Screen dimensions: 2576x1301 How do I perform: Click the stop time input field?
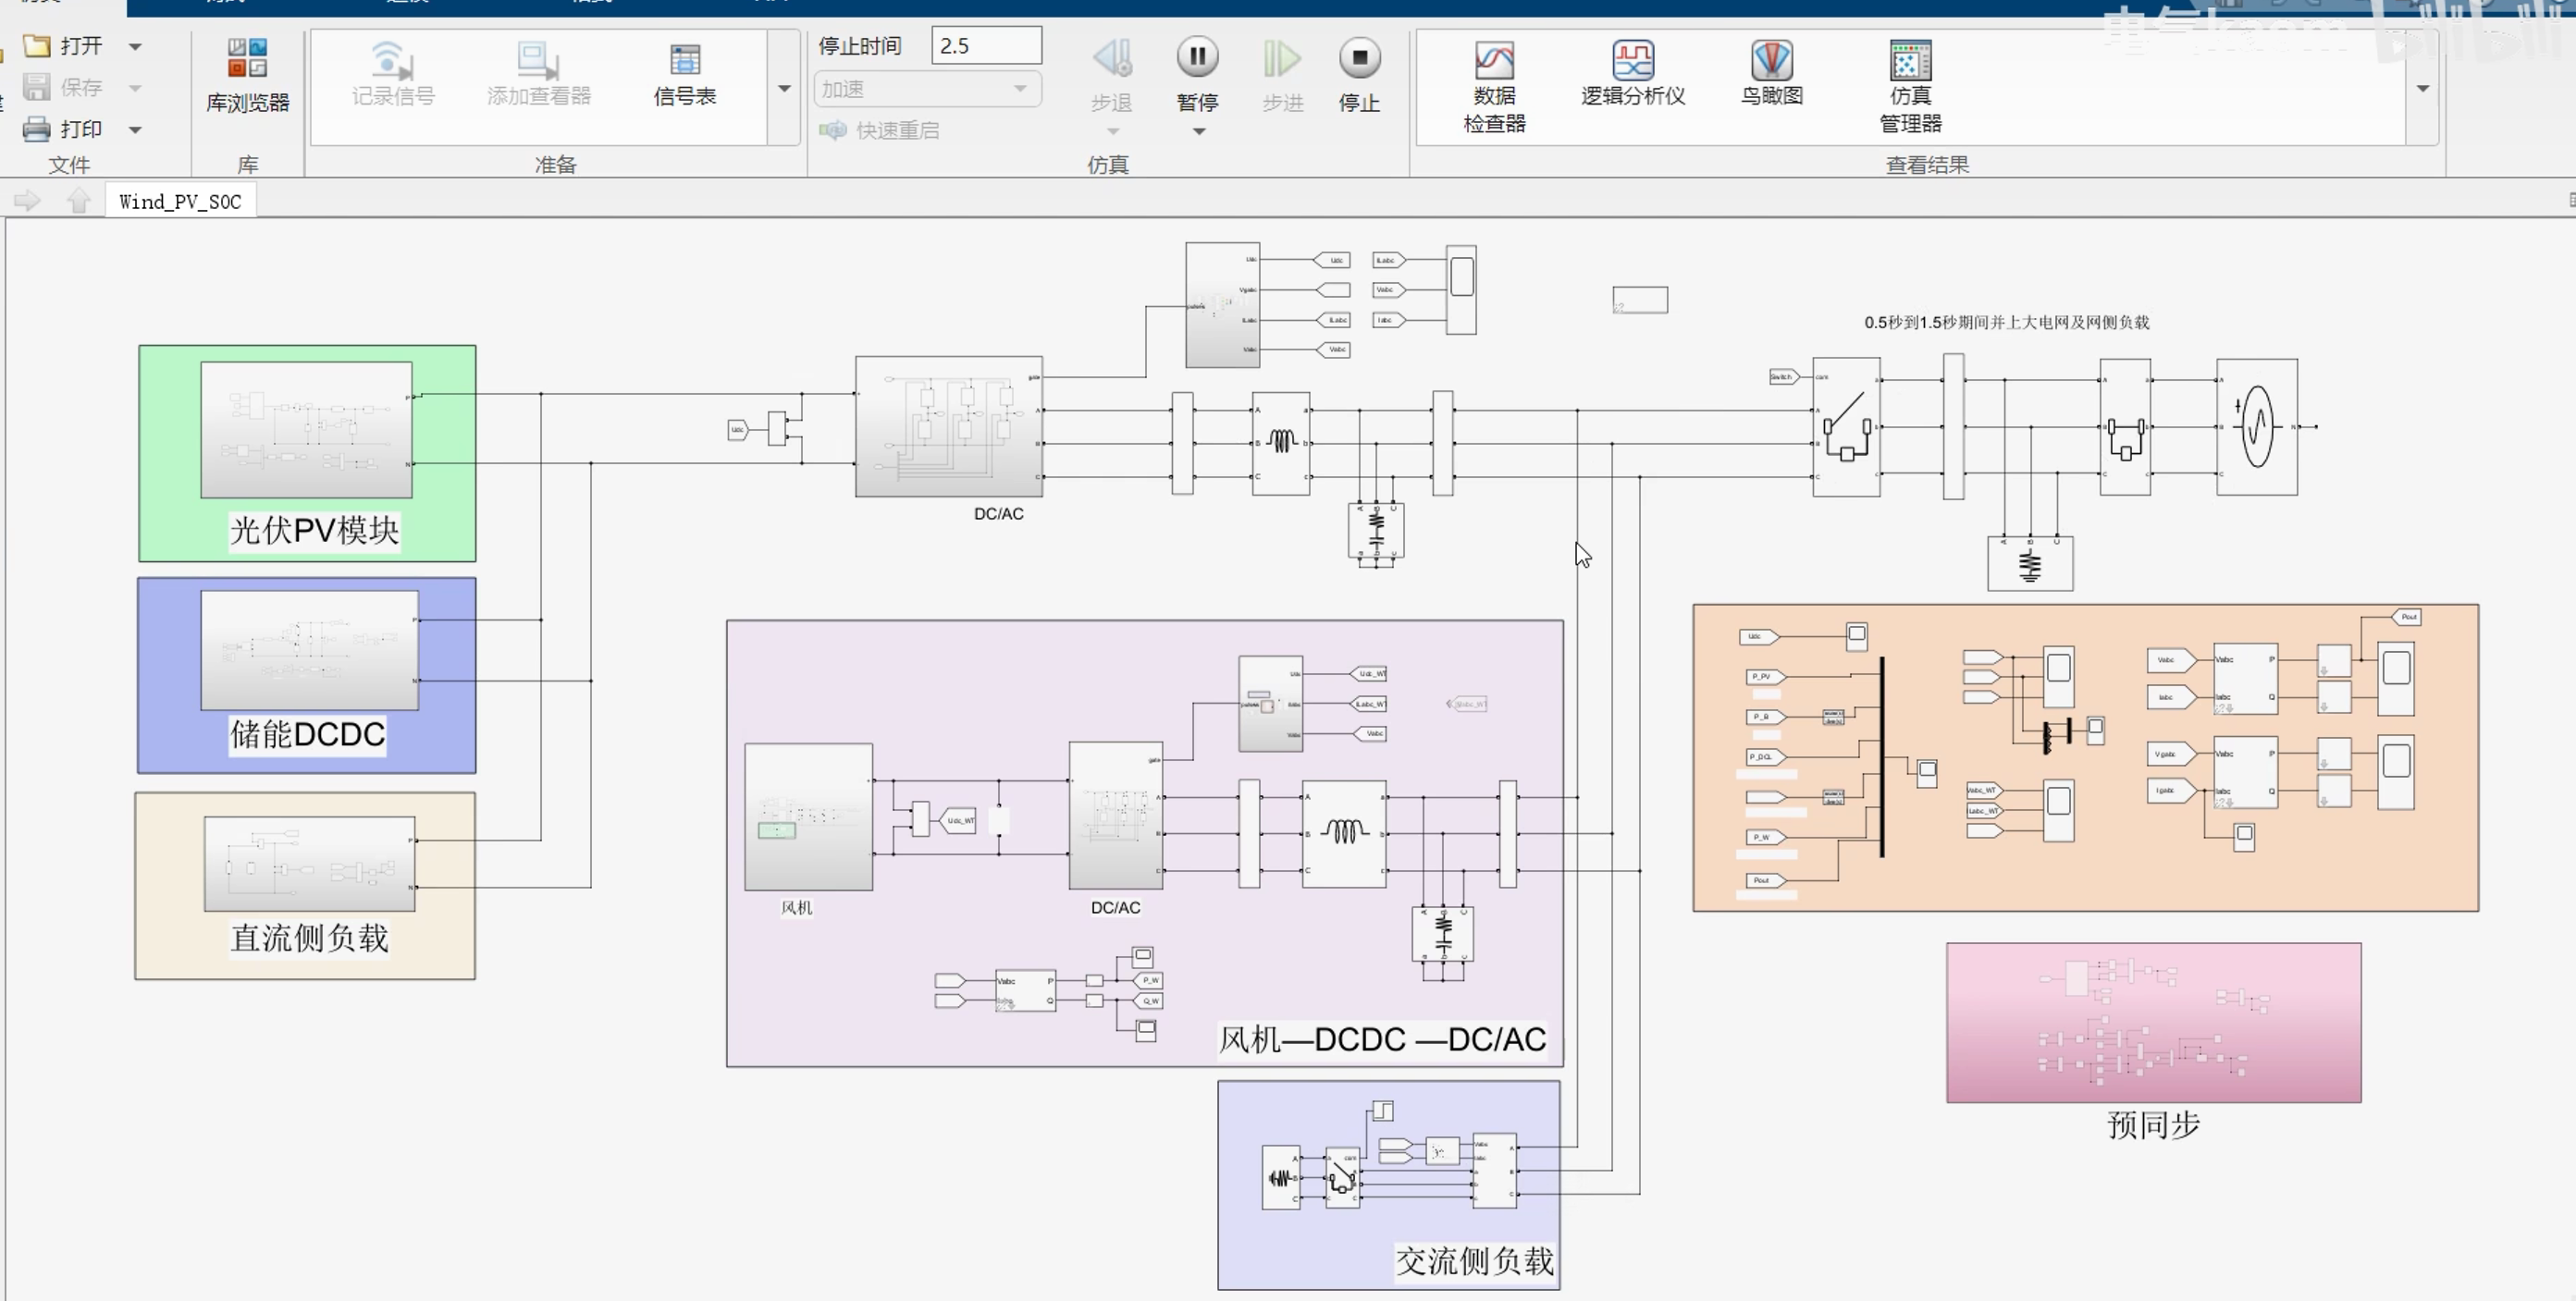pos(986,46)
